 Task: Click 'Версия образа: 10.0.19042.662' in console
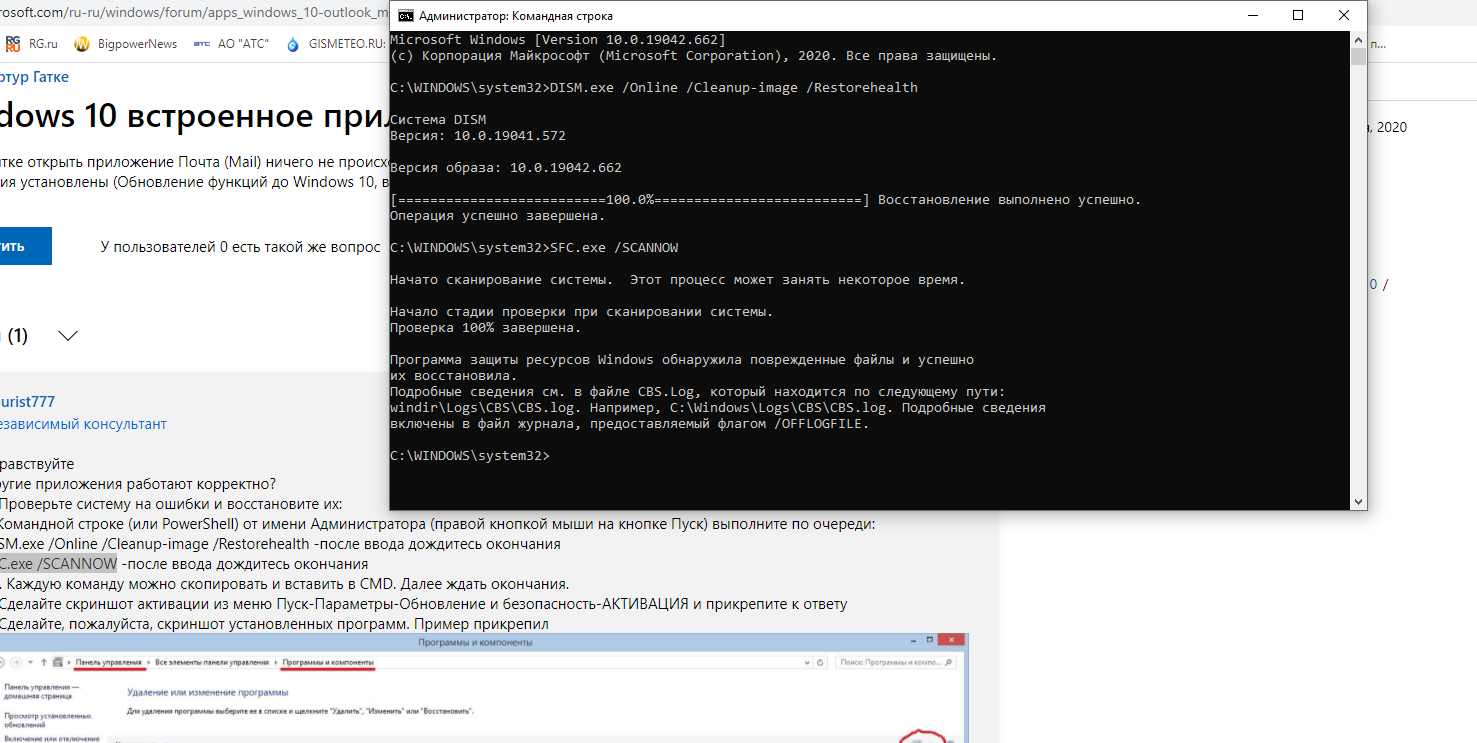click(505, 168)
